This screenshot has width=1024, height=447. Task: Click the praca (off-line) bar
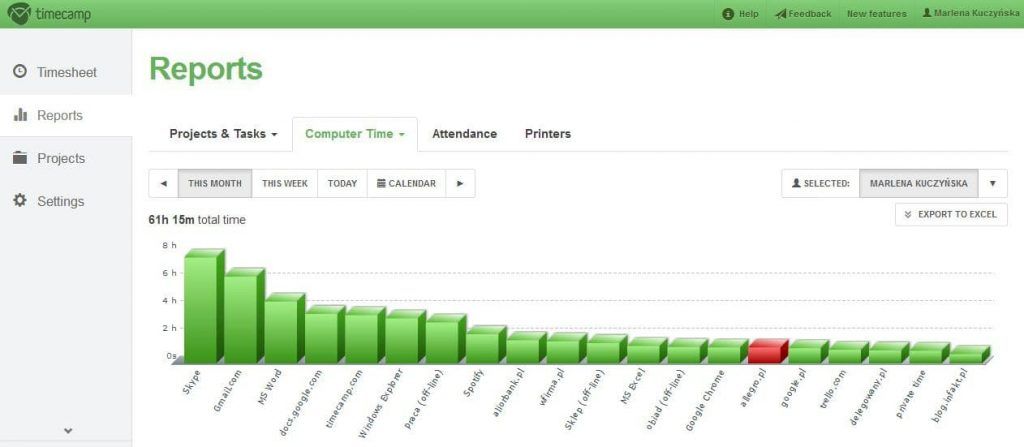coord(445,339)
